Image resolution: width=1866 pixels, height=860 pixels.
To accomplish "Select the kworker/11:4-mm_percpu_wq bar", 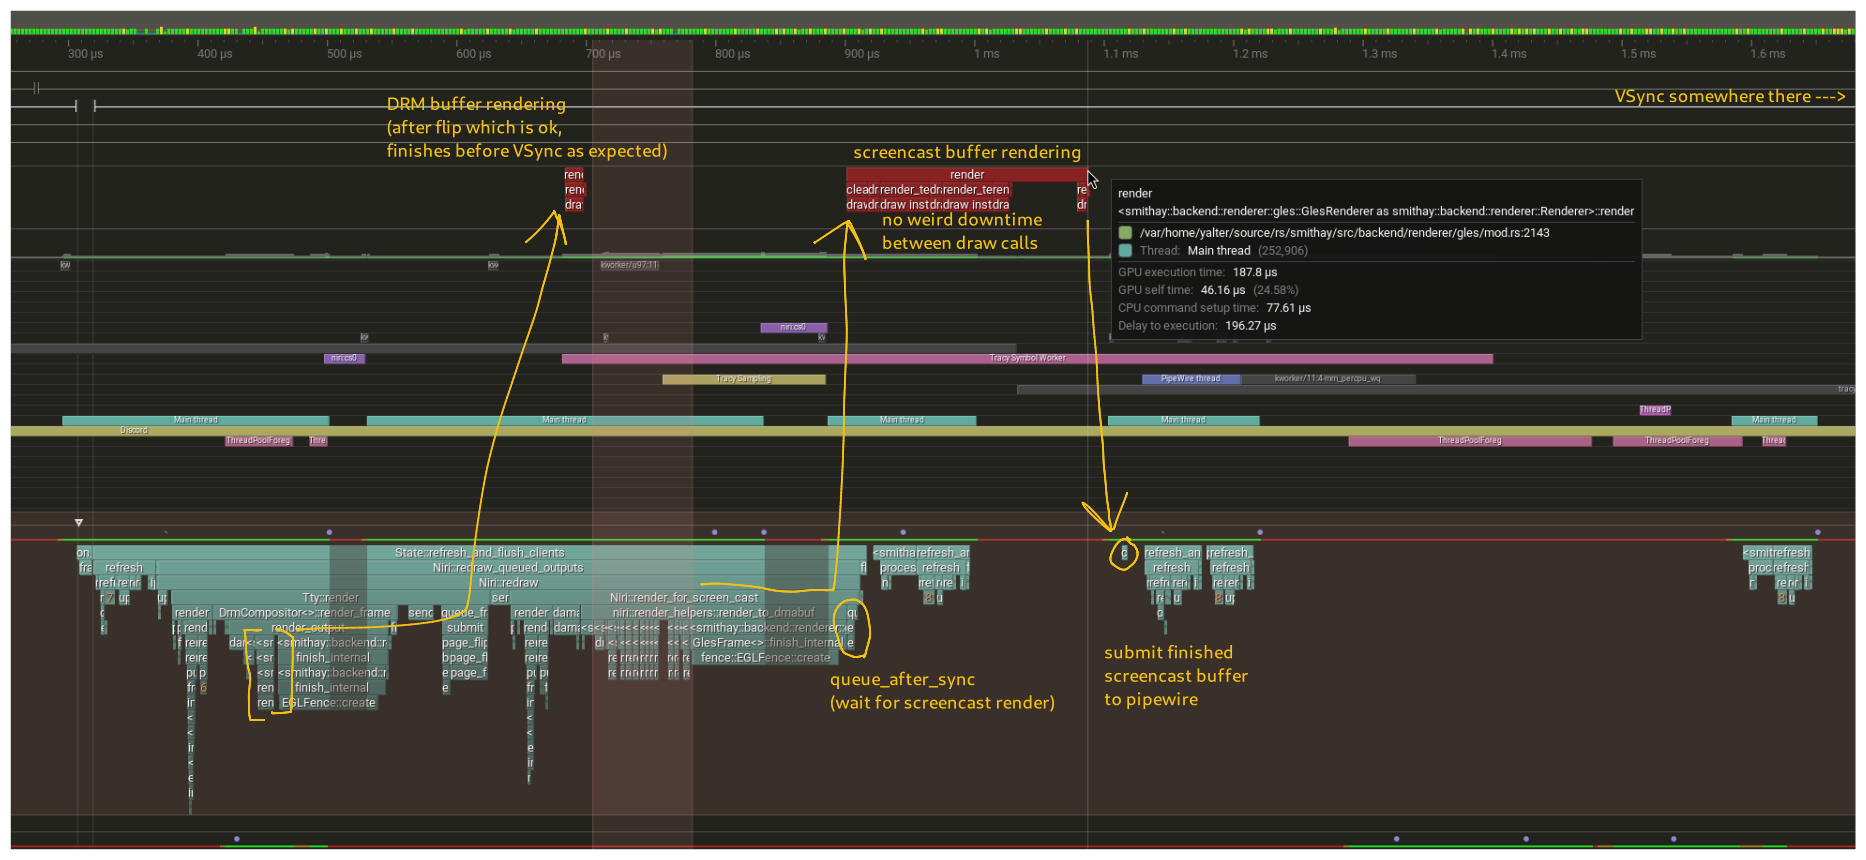I will pos(1326,379).
